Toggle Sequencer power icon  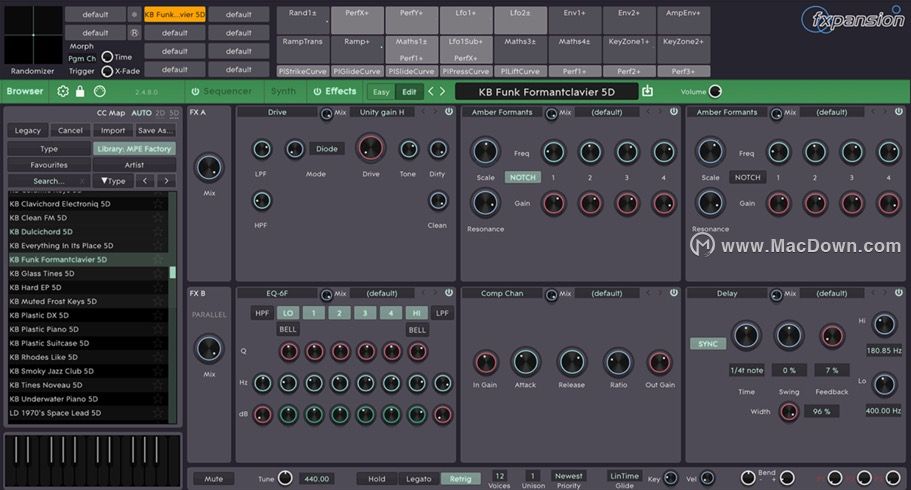[x=195, y=91]
